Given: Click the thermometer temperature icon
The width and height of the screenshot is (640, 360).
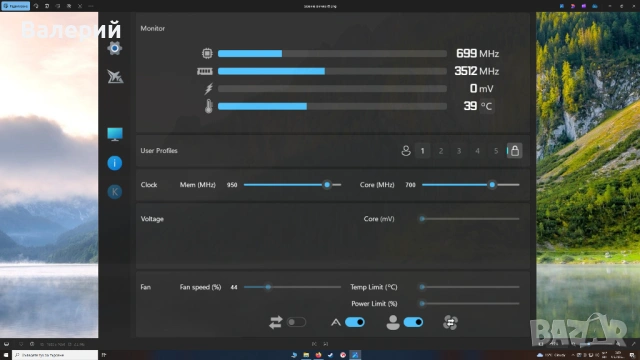Looking at the screenshot, I should click(209, 106).
